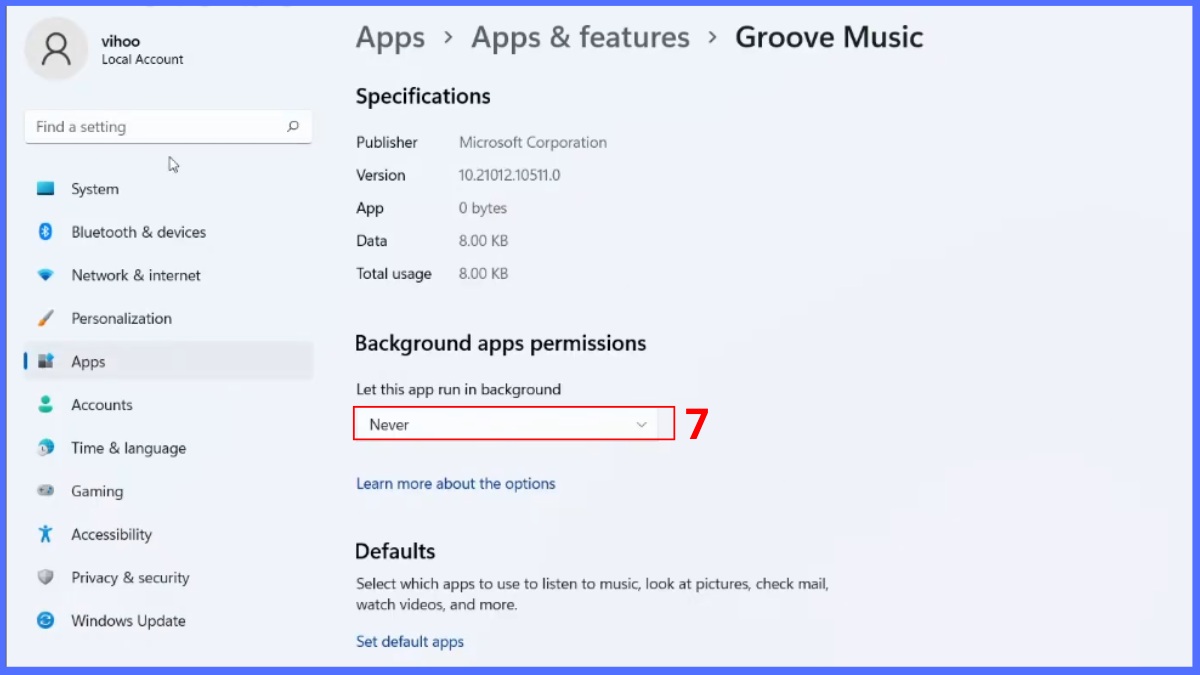
Task: Select the Accounts category
Action: (x=168, y=405)
